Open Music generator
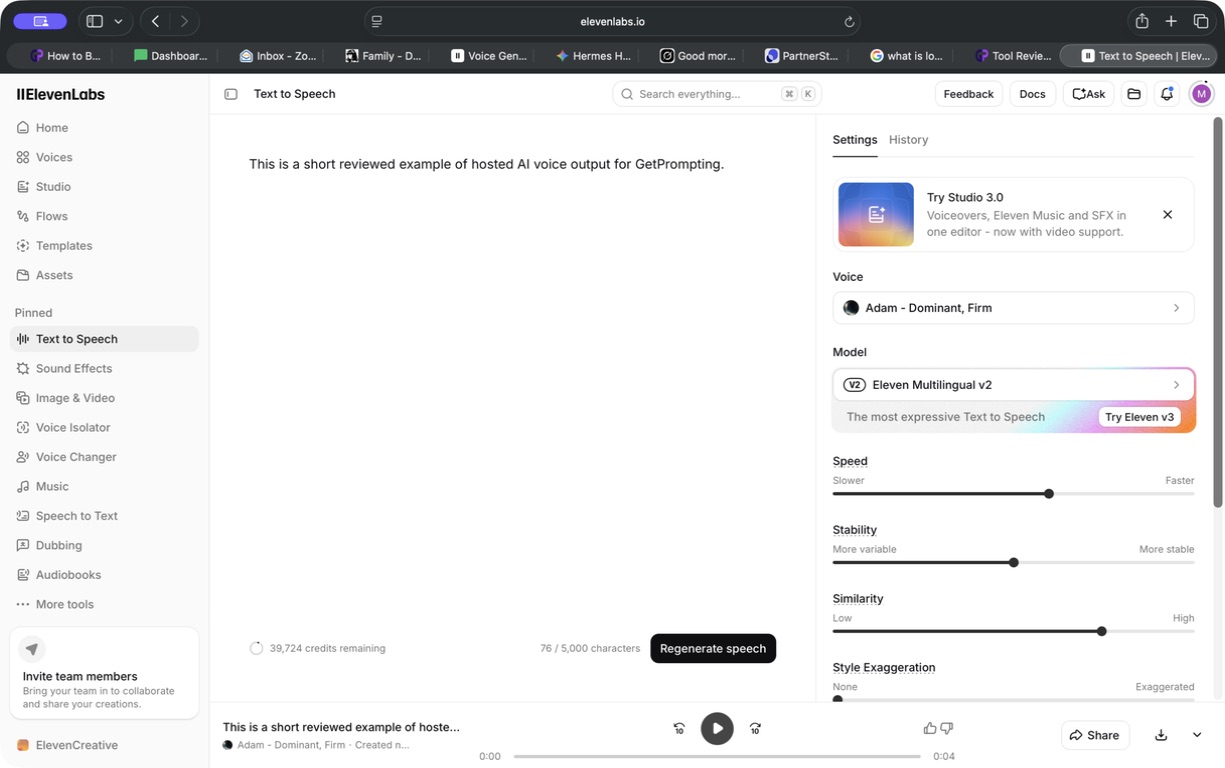 104,487
